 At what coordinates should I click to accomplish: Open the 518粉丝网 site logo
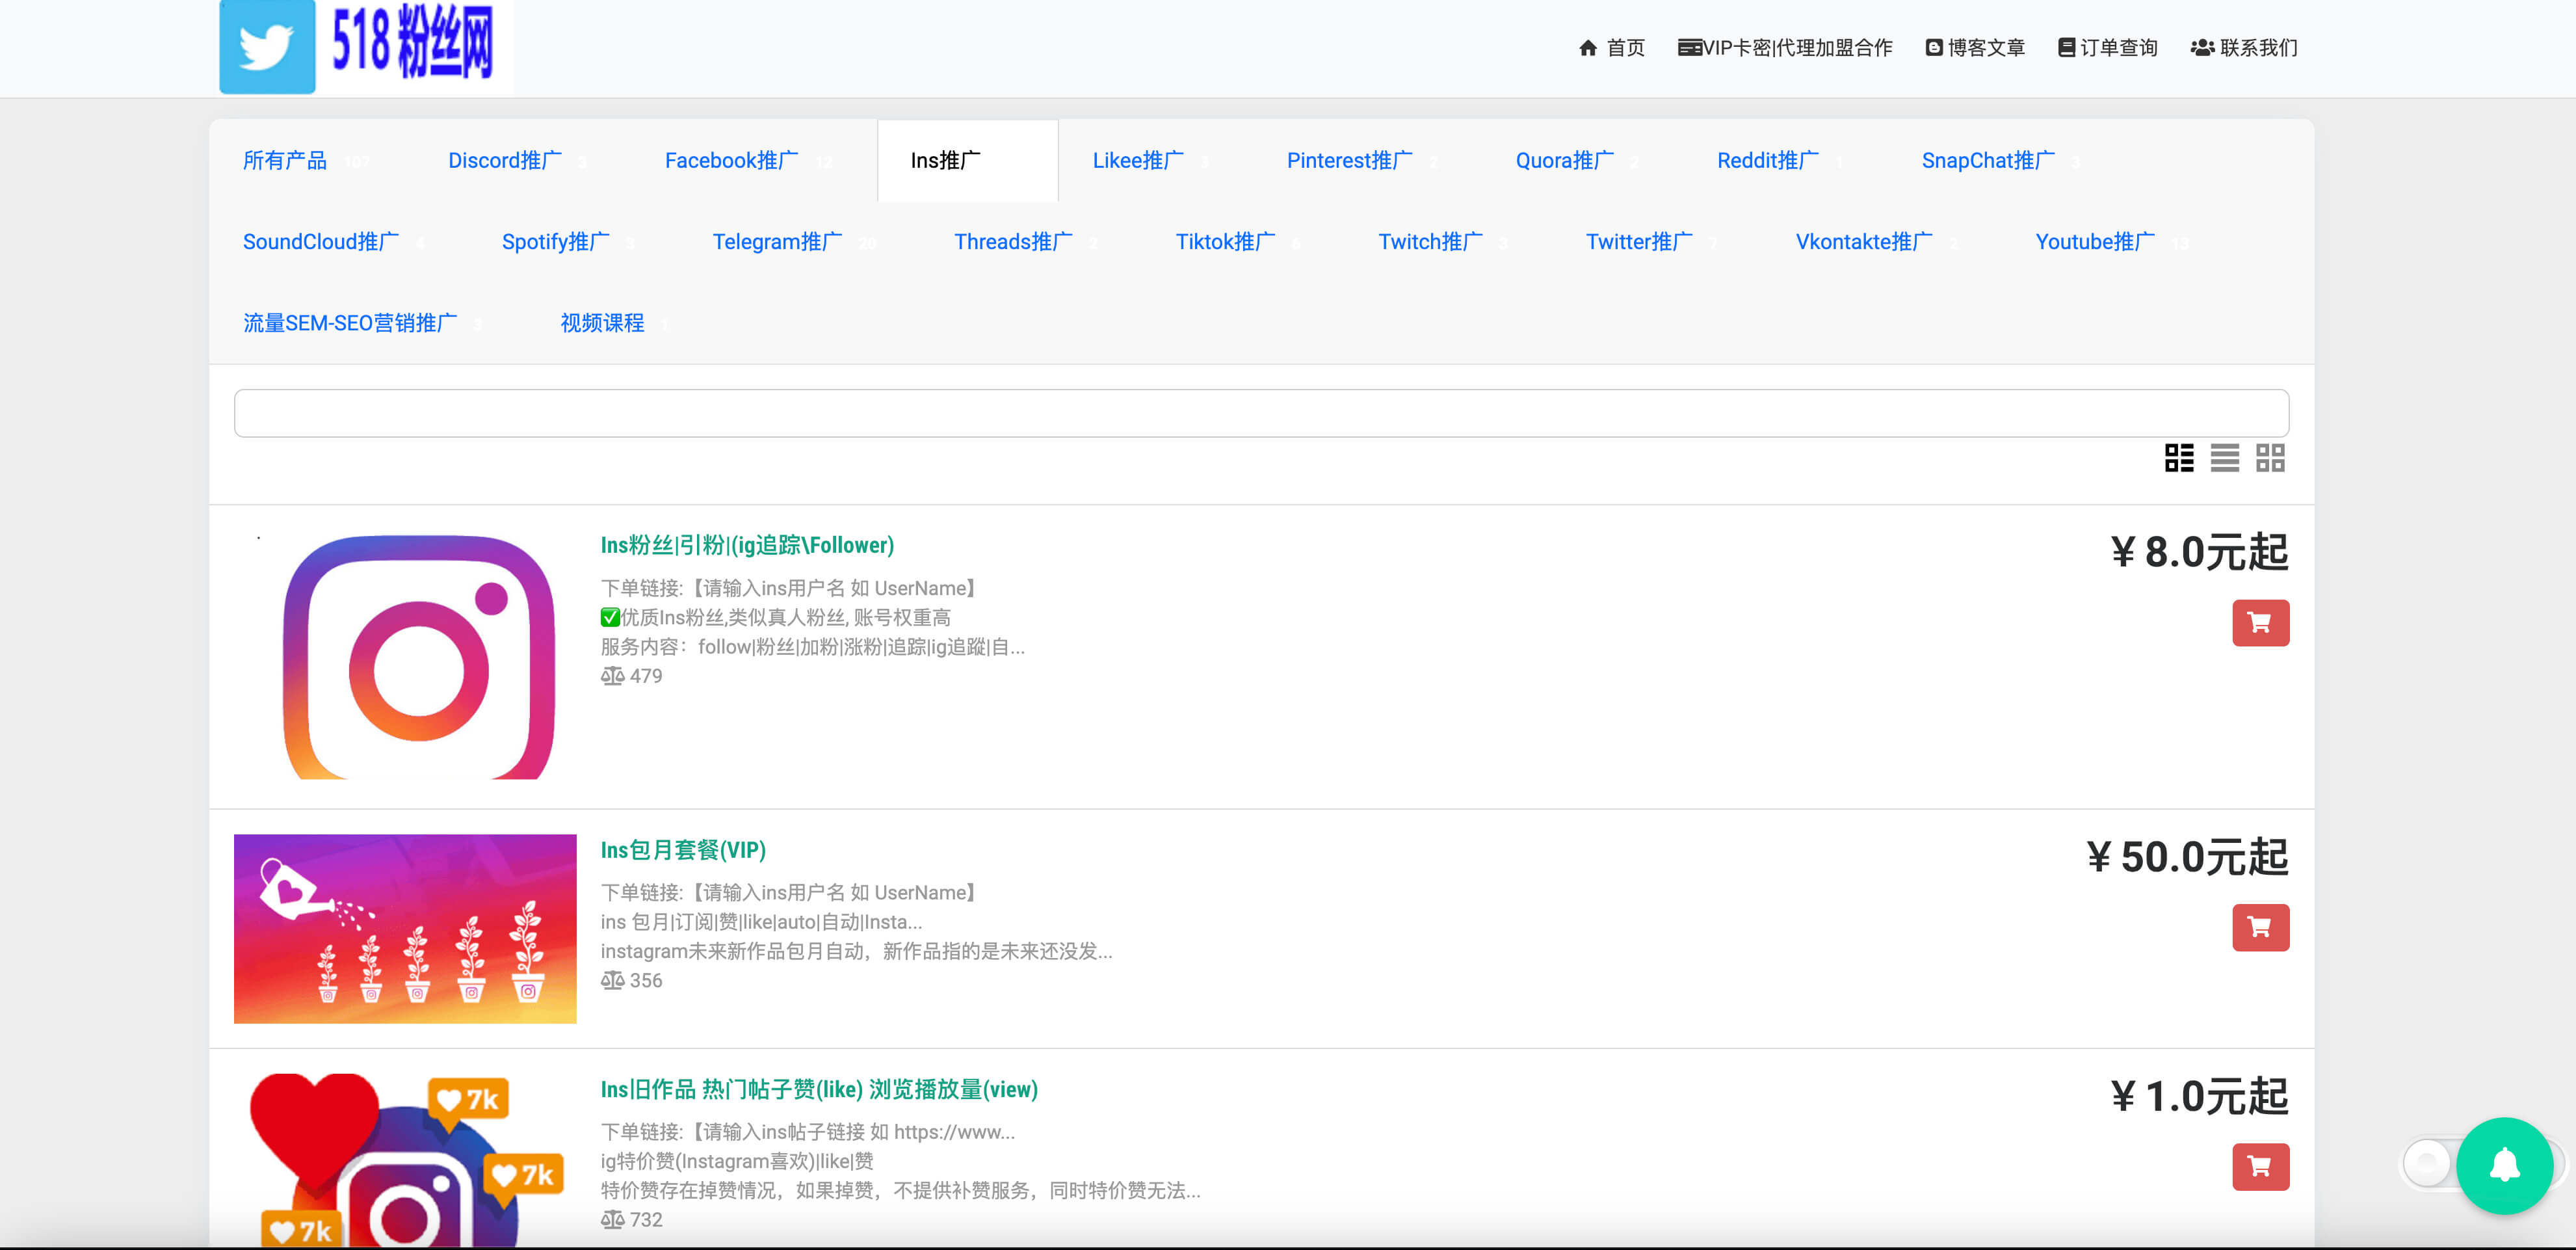pos(366,47)
